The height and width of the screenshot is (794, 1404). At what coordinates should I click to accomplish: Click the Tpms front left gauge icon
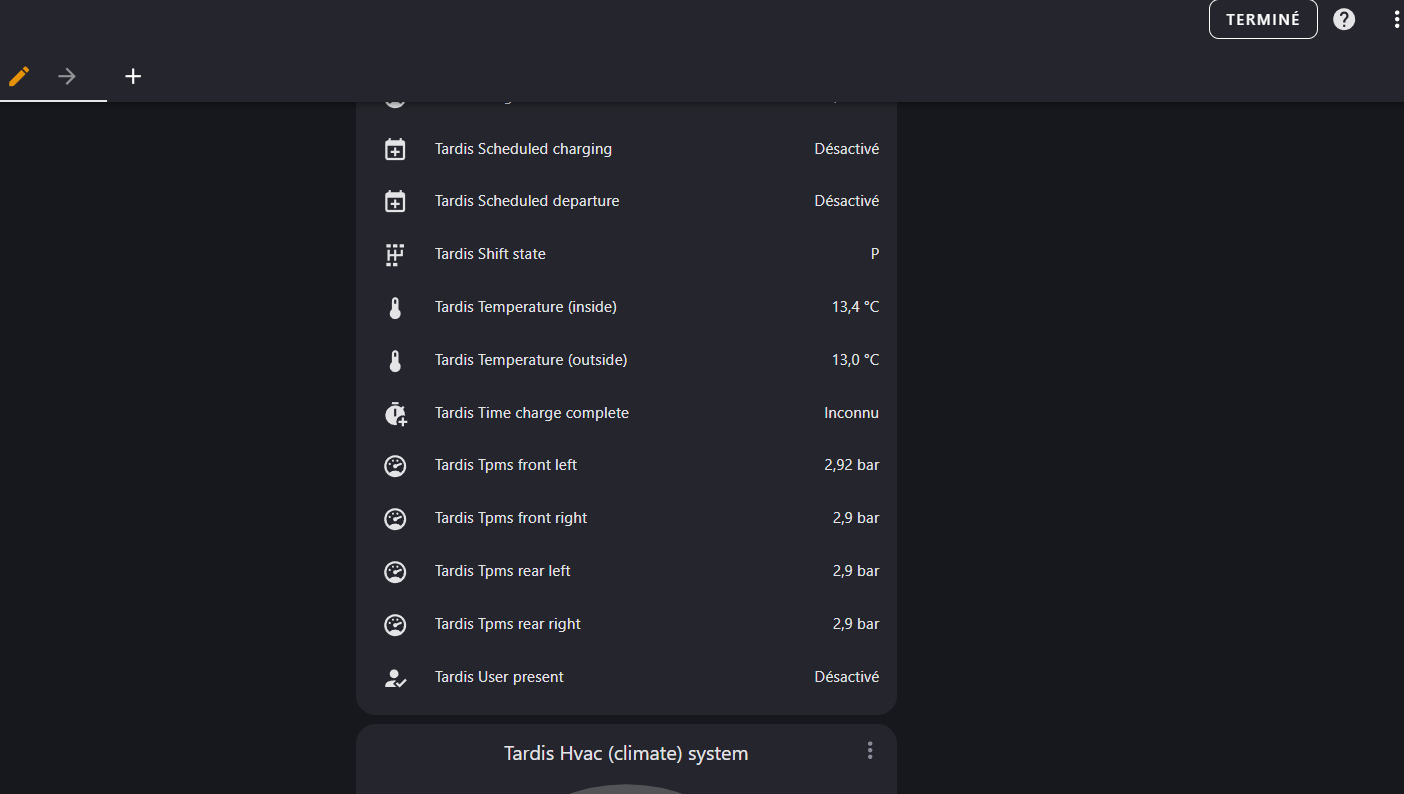click(x=395, y=466)
